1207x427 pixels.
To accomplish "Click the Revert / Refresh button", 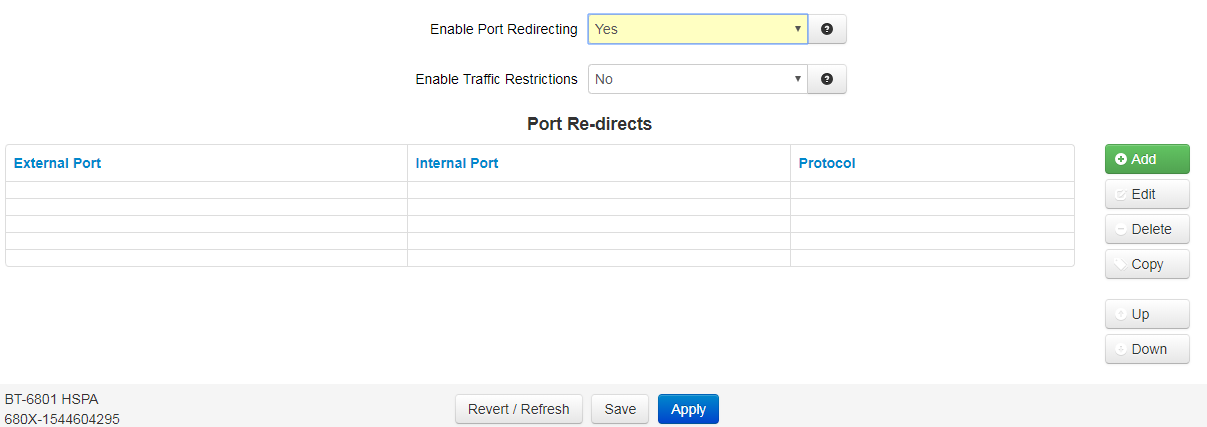I will [x=519, y=409].
